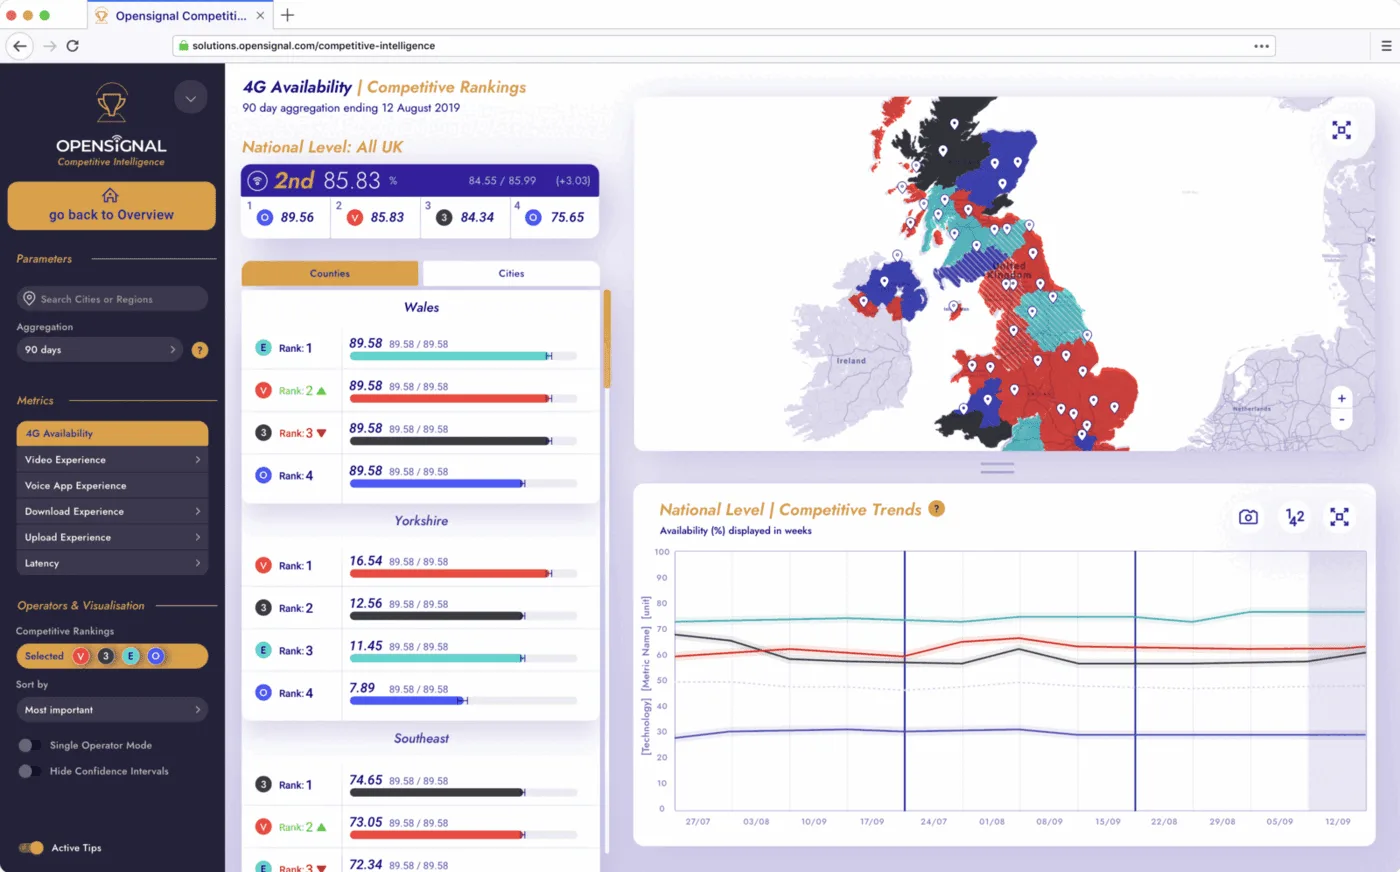
Task: Zoom out on the map with minus
Action: pos(1342,419)
